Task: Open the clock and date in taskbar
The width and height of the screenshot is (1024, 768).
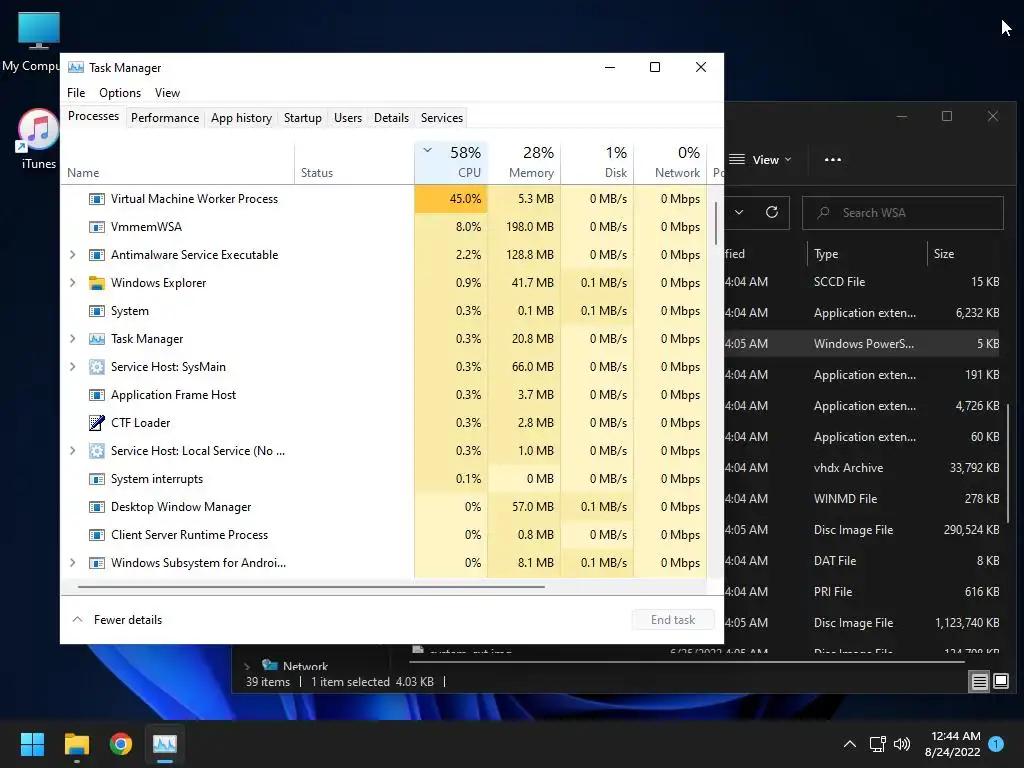Action: (952, 744)
